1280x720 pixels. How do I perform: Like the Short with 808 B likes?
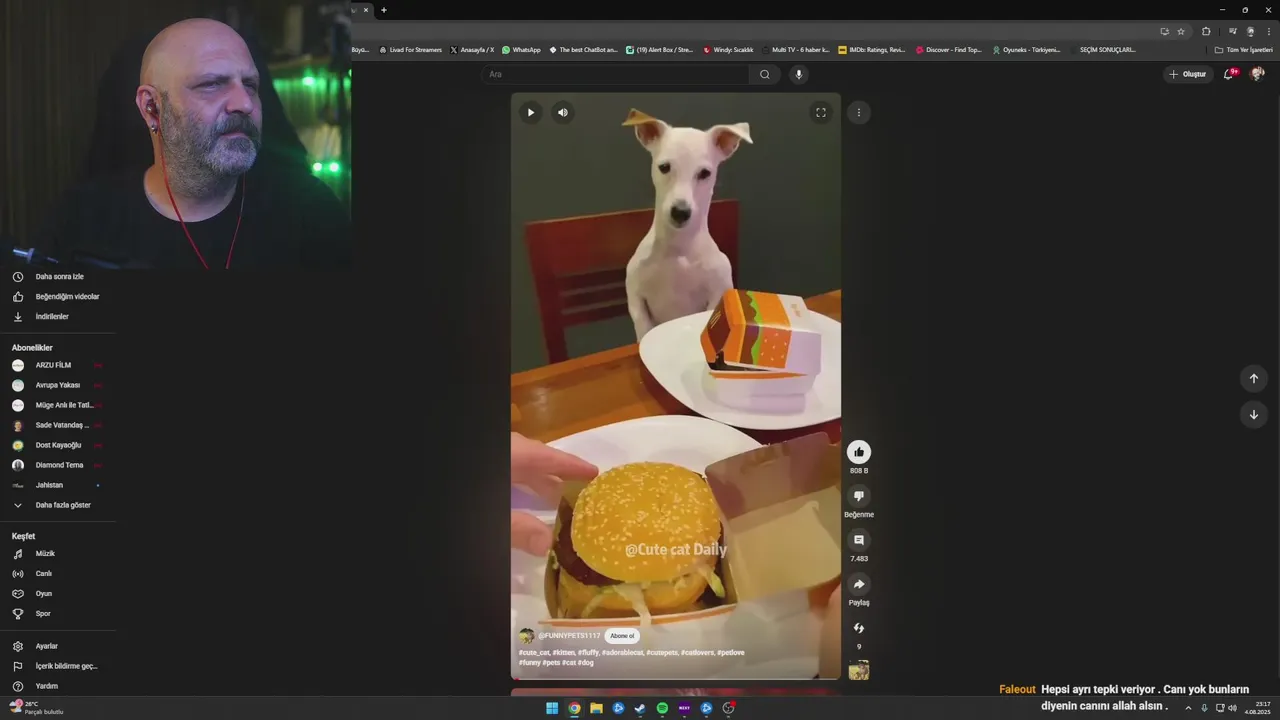pos(859,452)
